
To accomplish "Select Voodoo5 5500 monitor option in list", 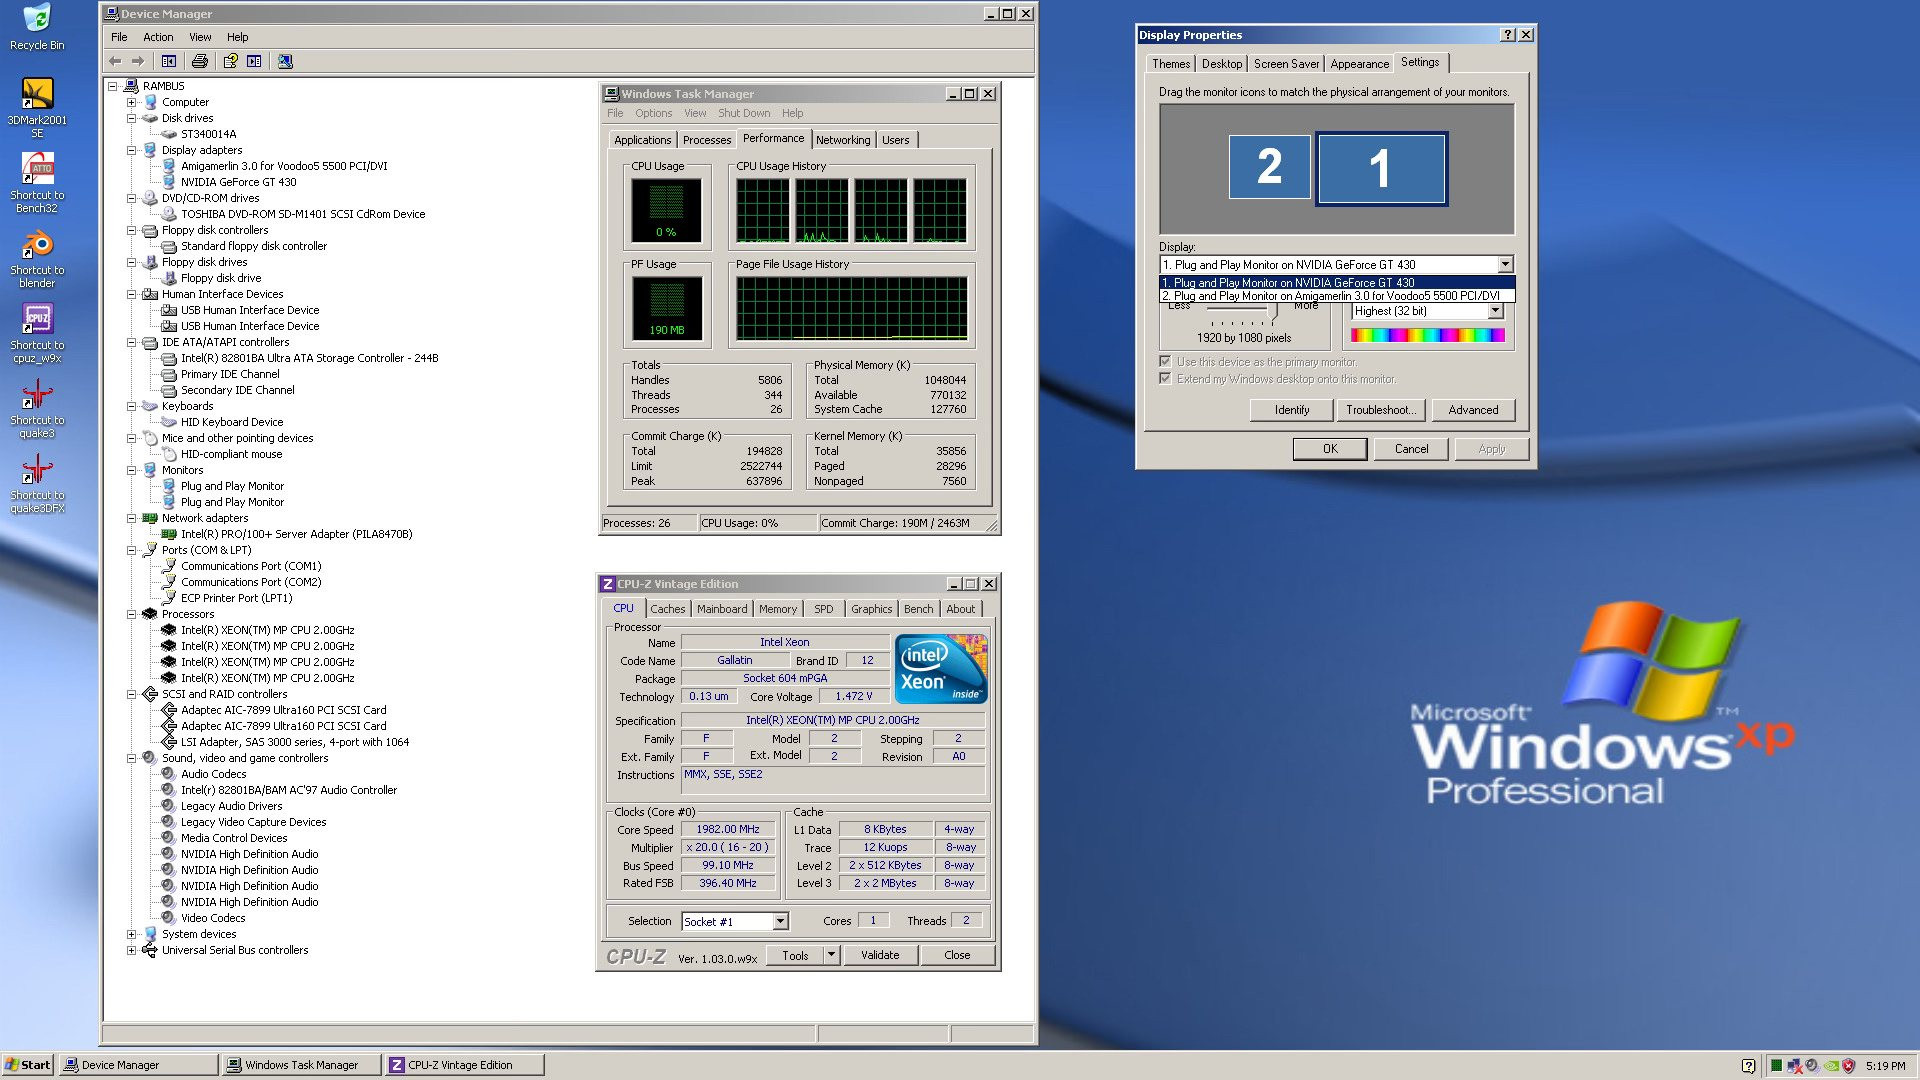I will tap(1336, 296).
